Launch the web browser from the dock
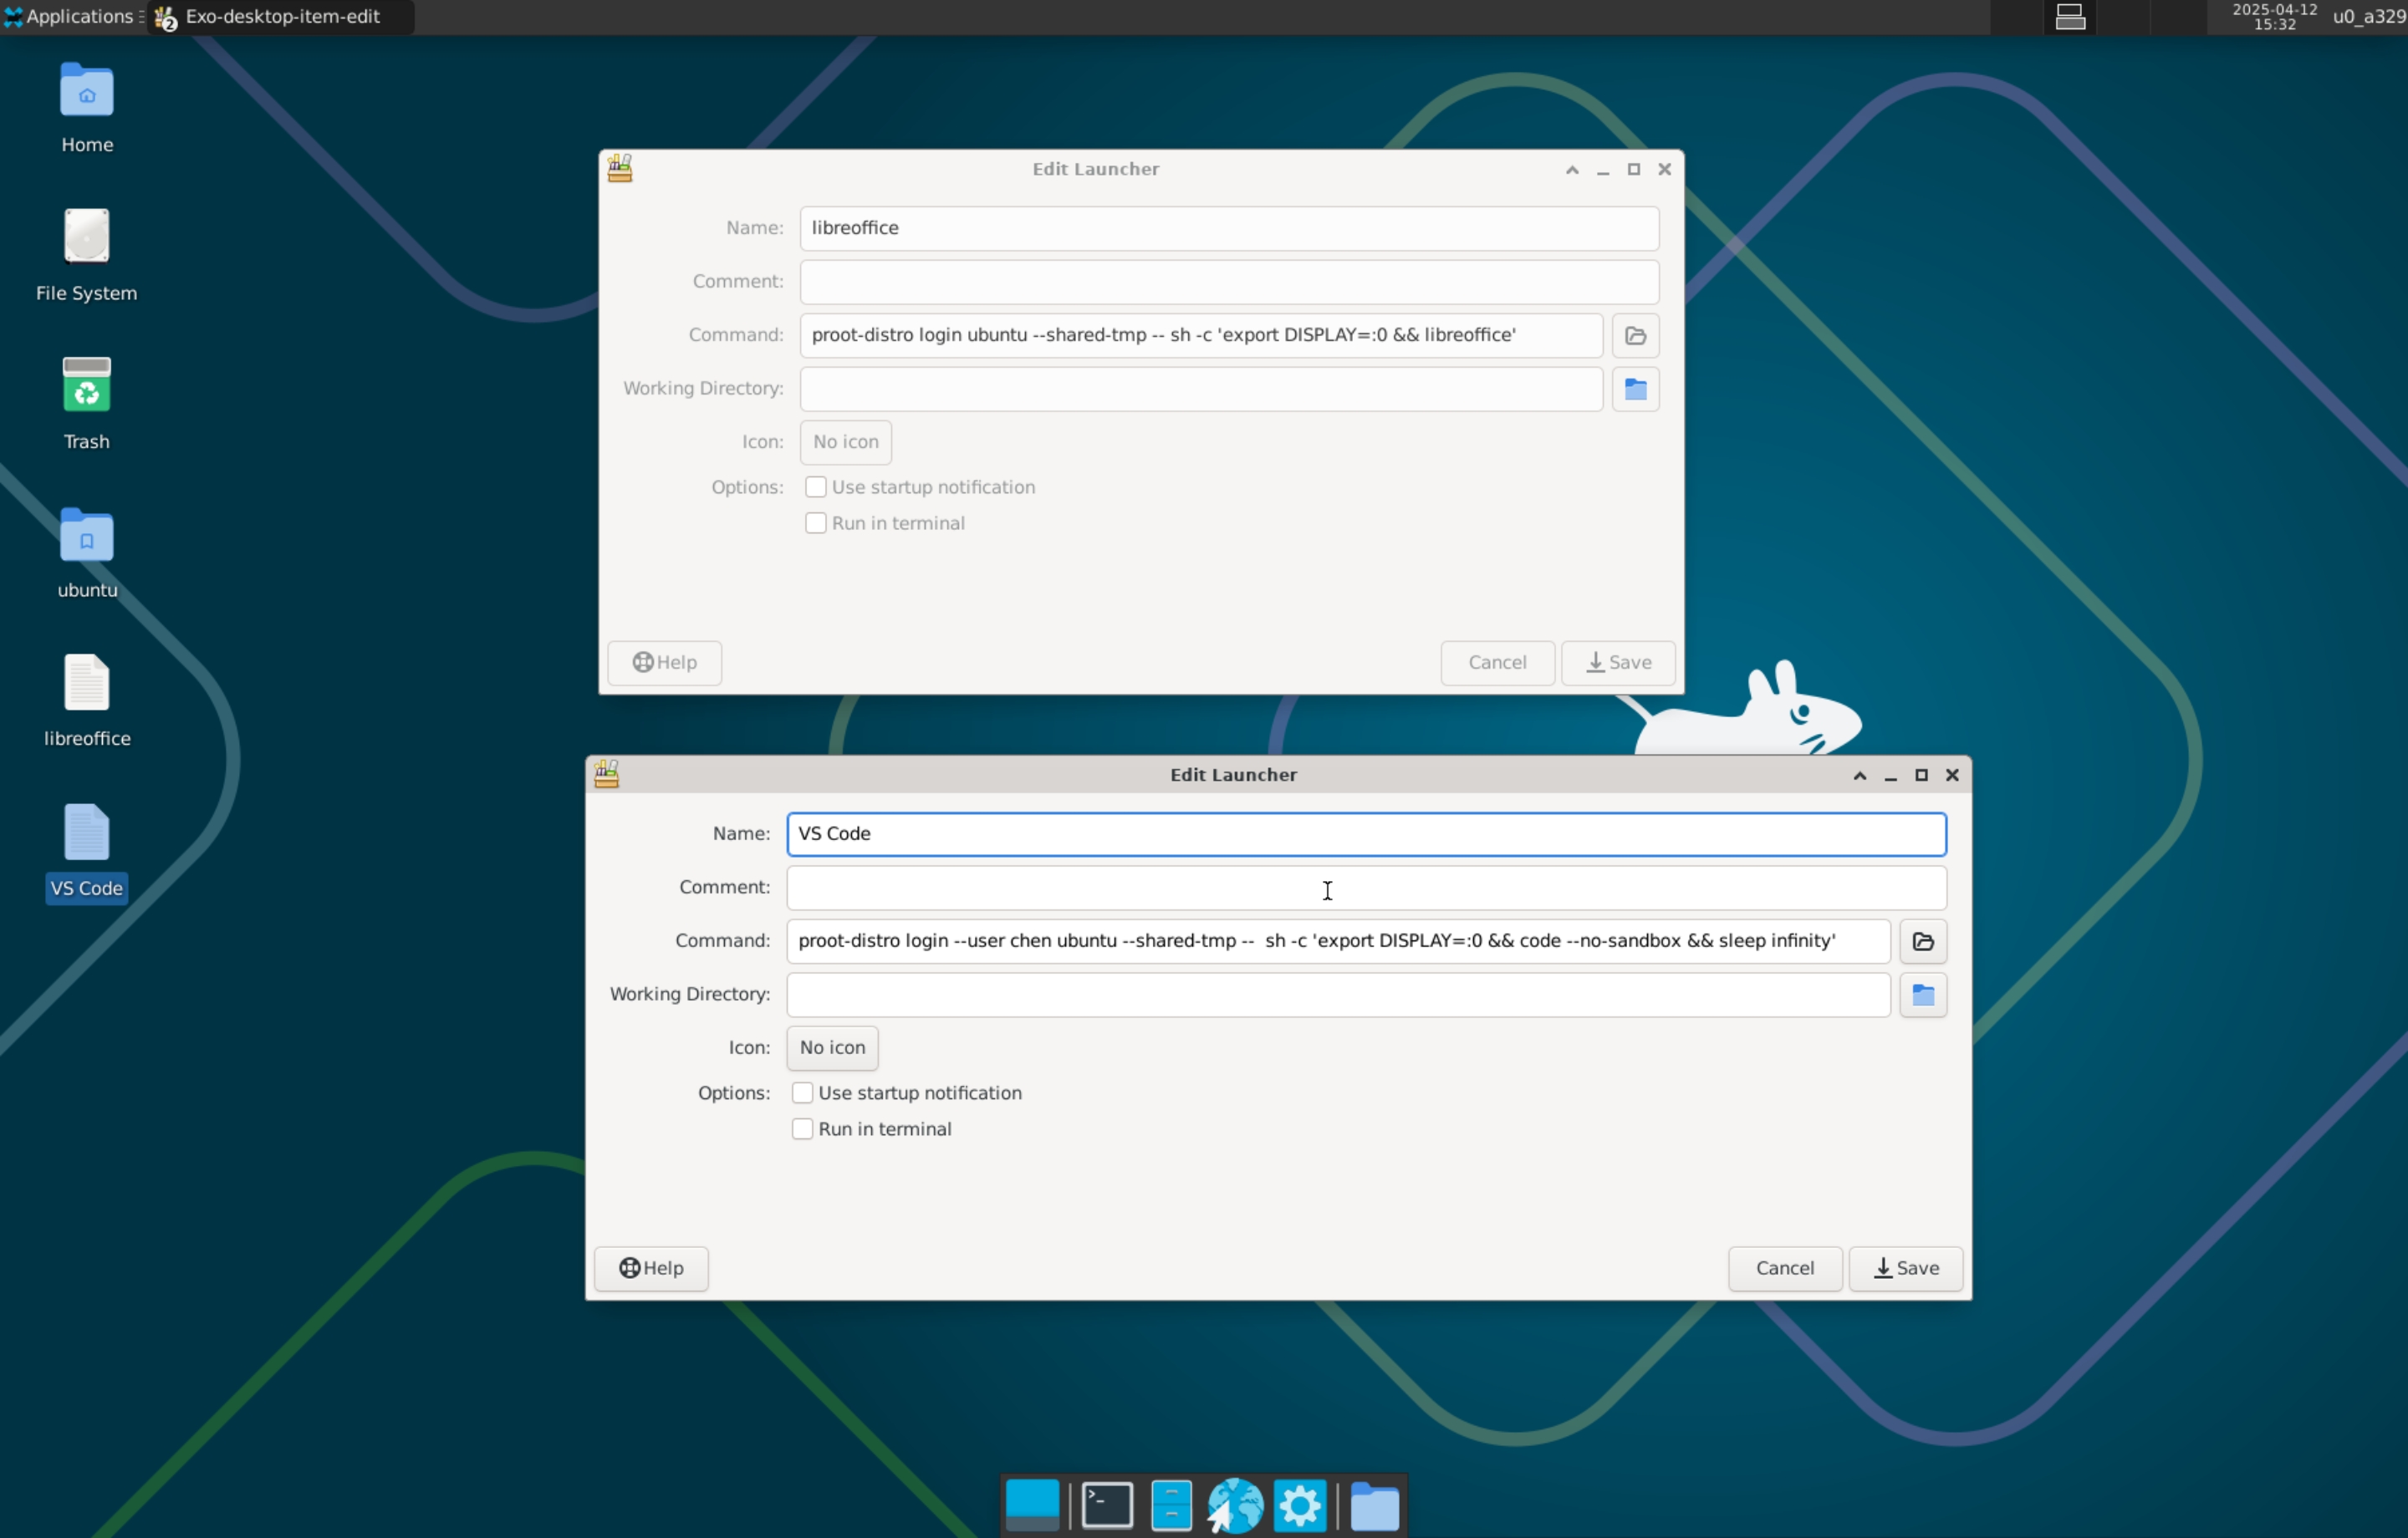This screenshot has width=2408, height=1538. (x=1235, y=1505)
